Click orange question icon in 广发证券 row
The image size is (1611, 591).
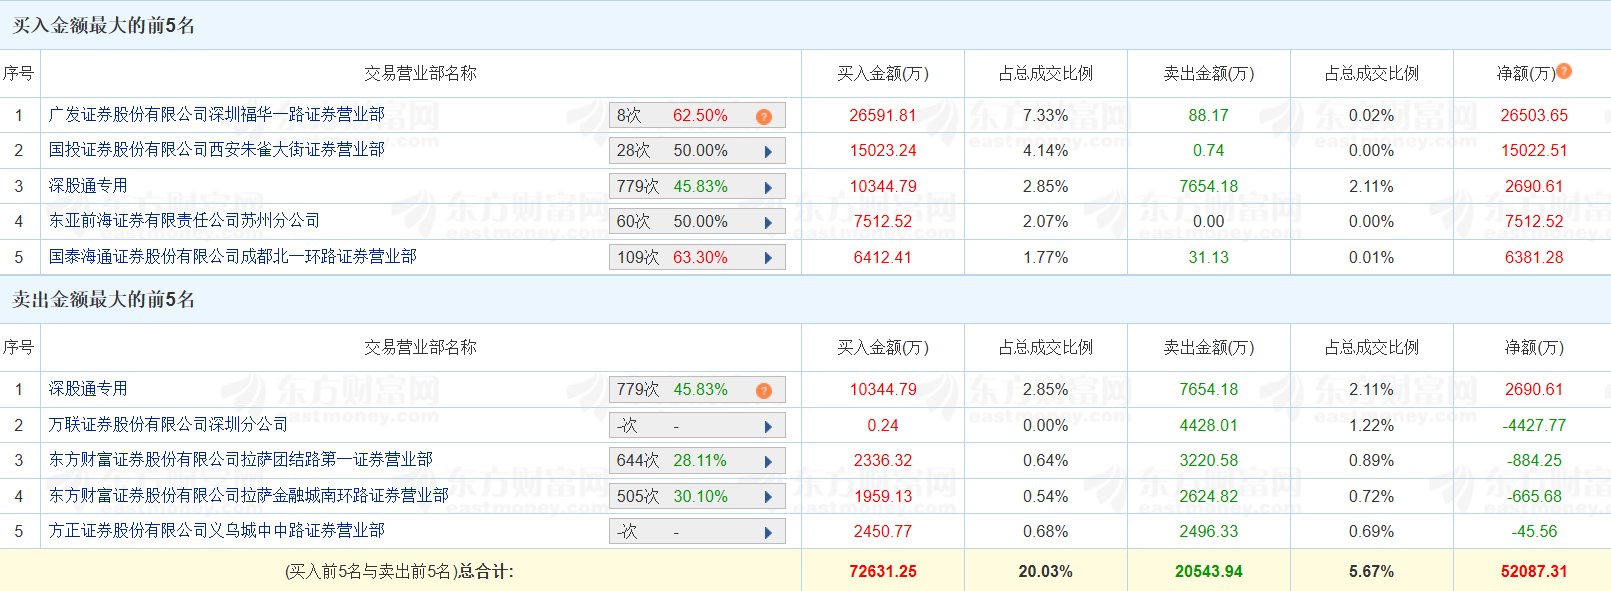pos(764,116)
